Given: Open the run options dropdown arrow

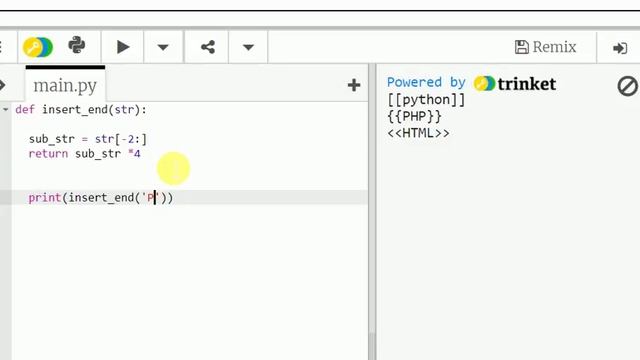Looking at the screenshot, I should (163, 47).
